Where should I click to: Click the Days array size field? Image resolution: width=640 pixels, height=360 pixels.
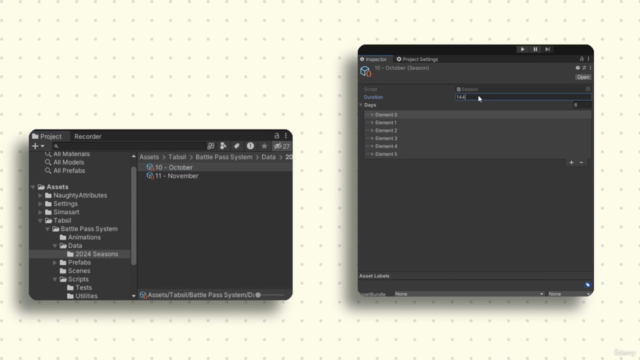[582, 105]
